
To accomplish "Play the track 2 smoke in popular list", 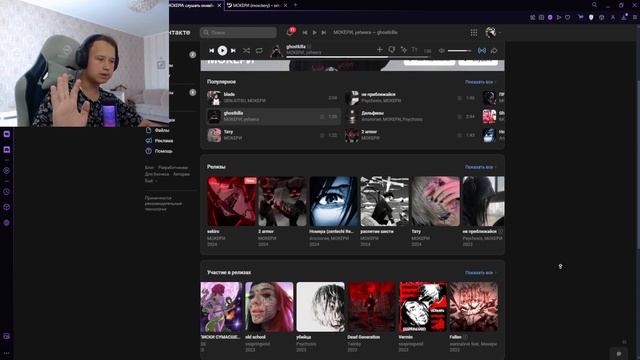I will tap(411, 135).
